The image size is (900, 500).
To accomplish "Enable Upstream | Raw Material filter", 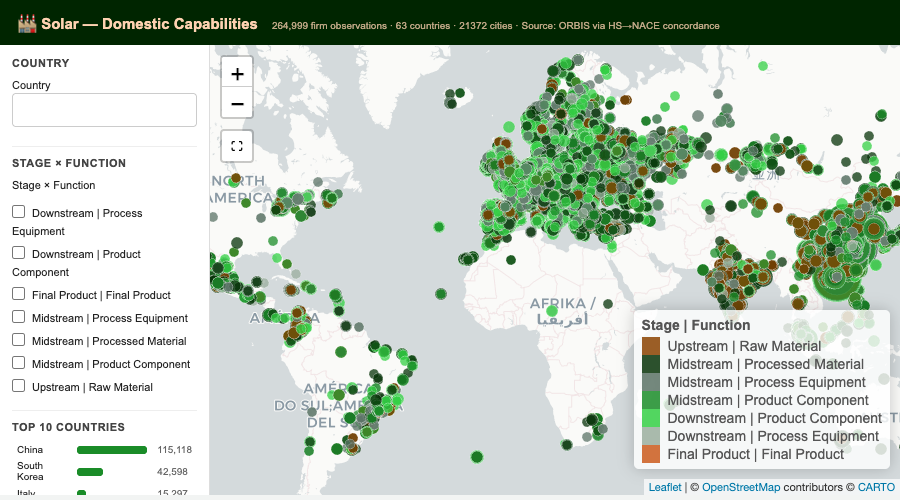I will pos(18,386).
